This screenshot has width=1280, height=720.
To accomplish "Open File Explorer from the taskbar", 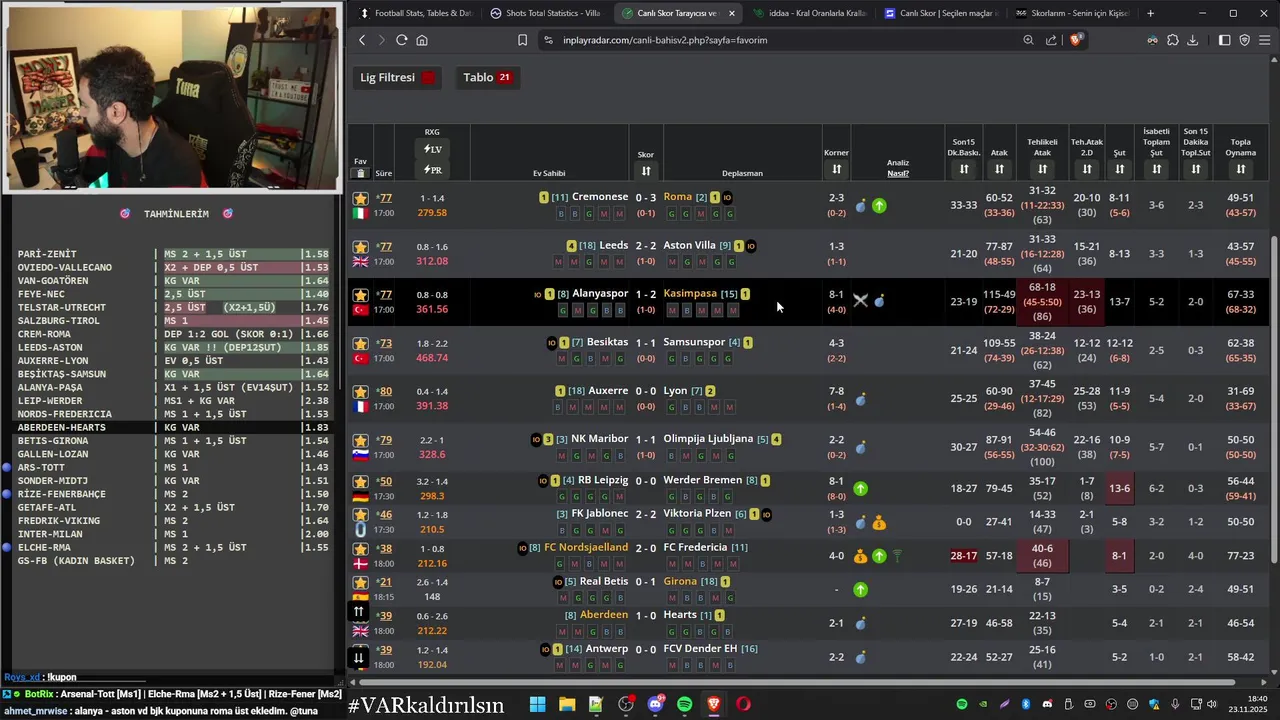I will [x=567, y=704].
